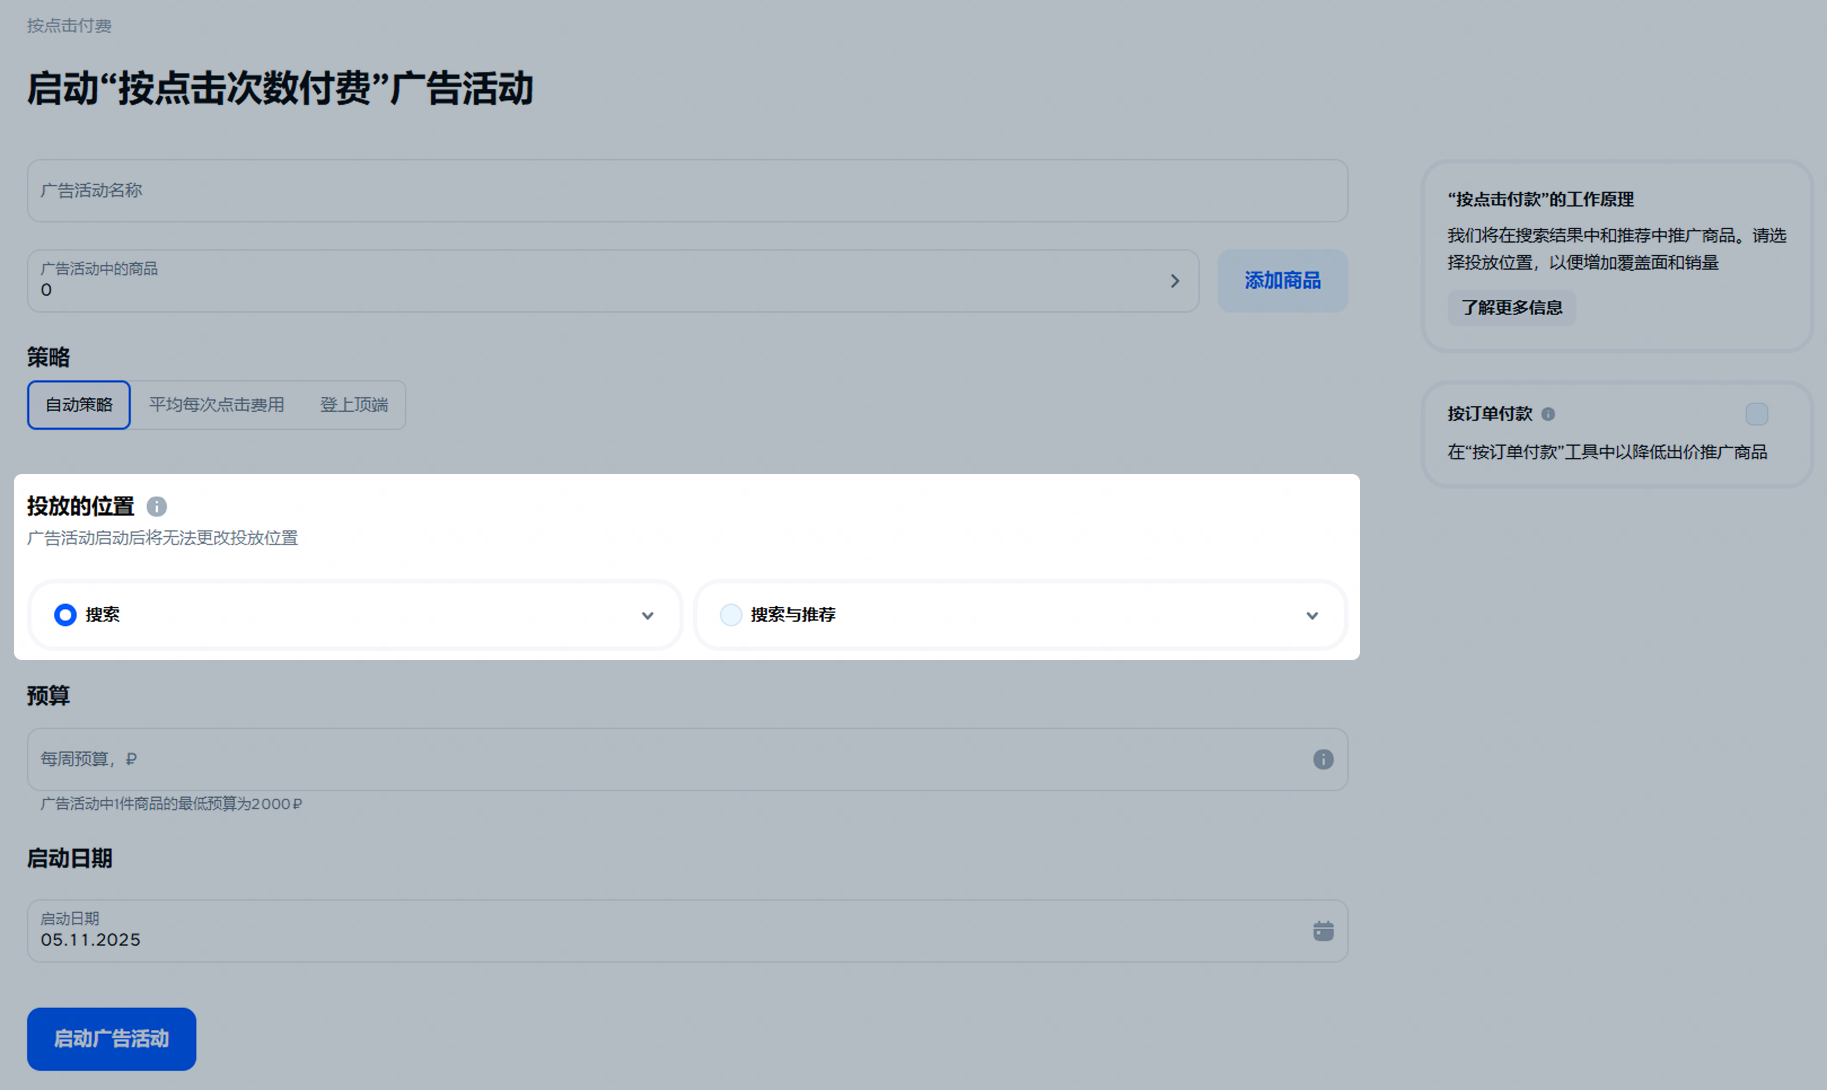
Task: Enable the 按订单付款 checkbox
Action: click(1756, 414)
